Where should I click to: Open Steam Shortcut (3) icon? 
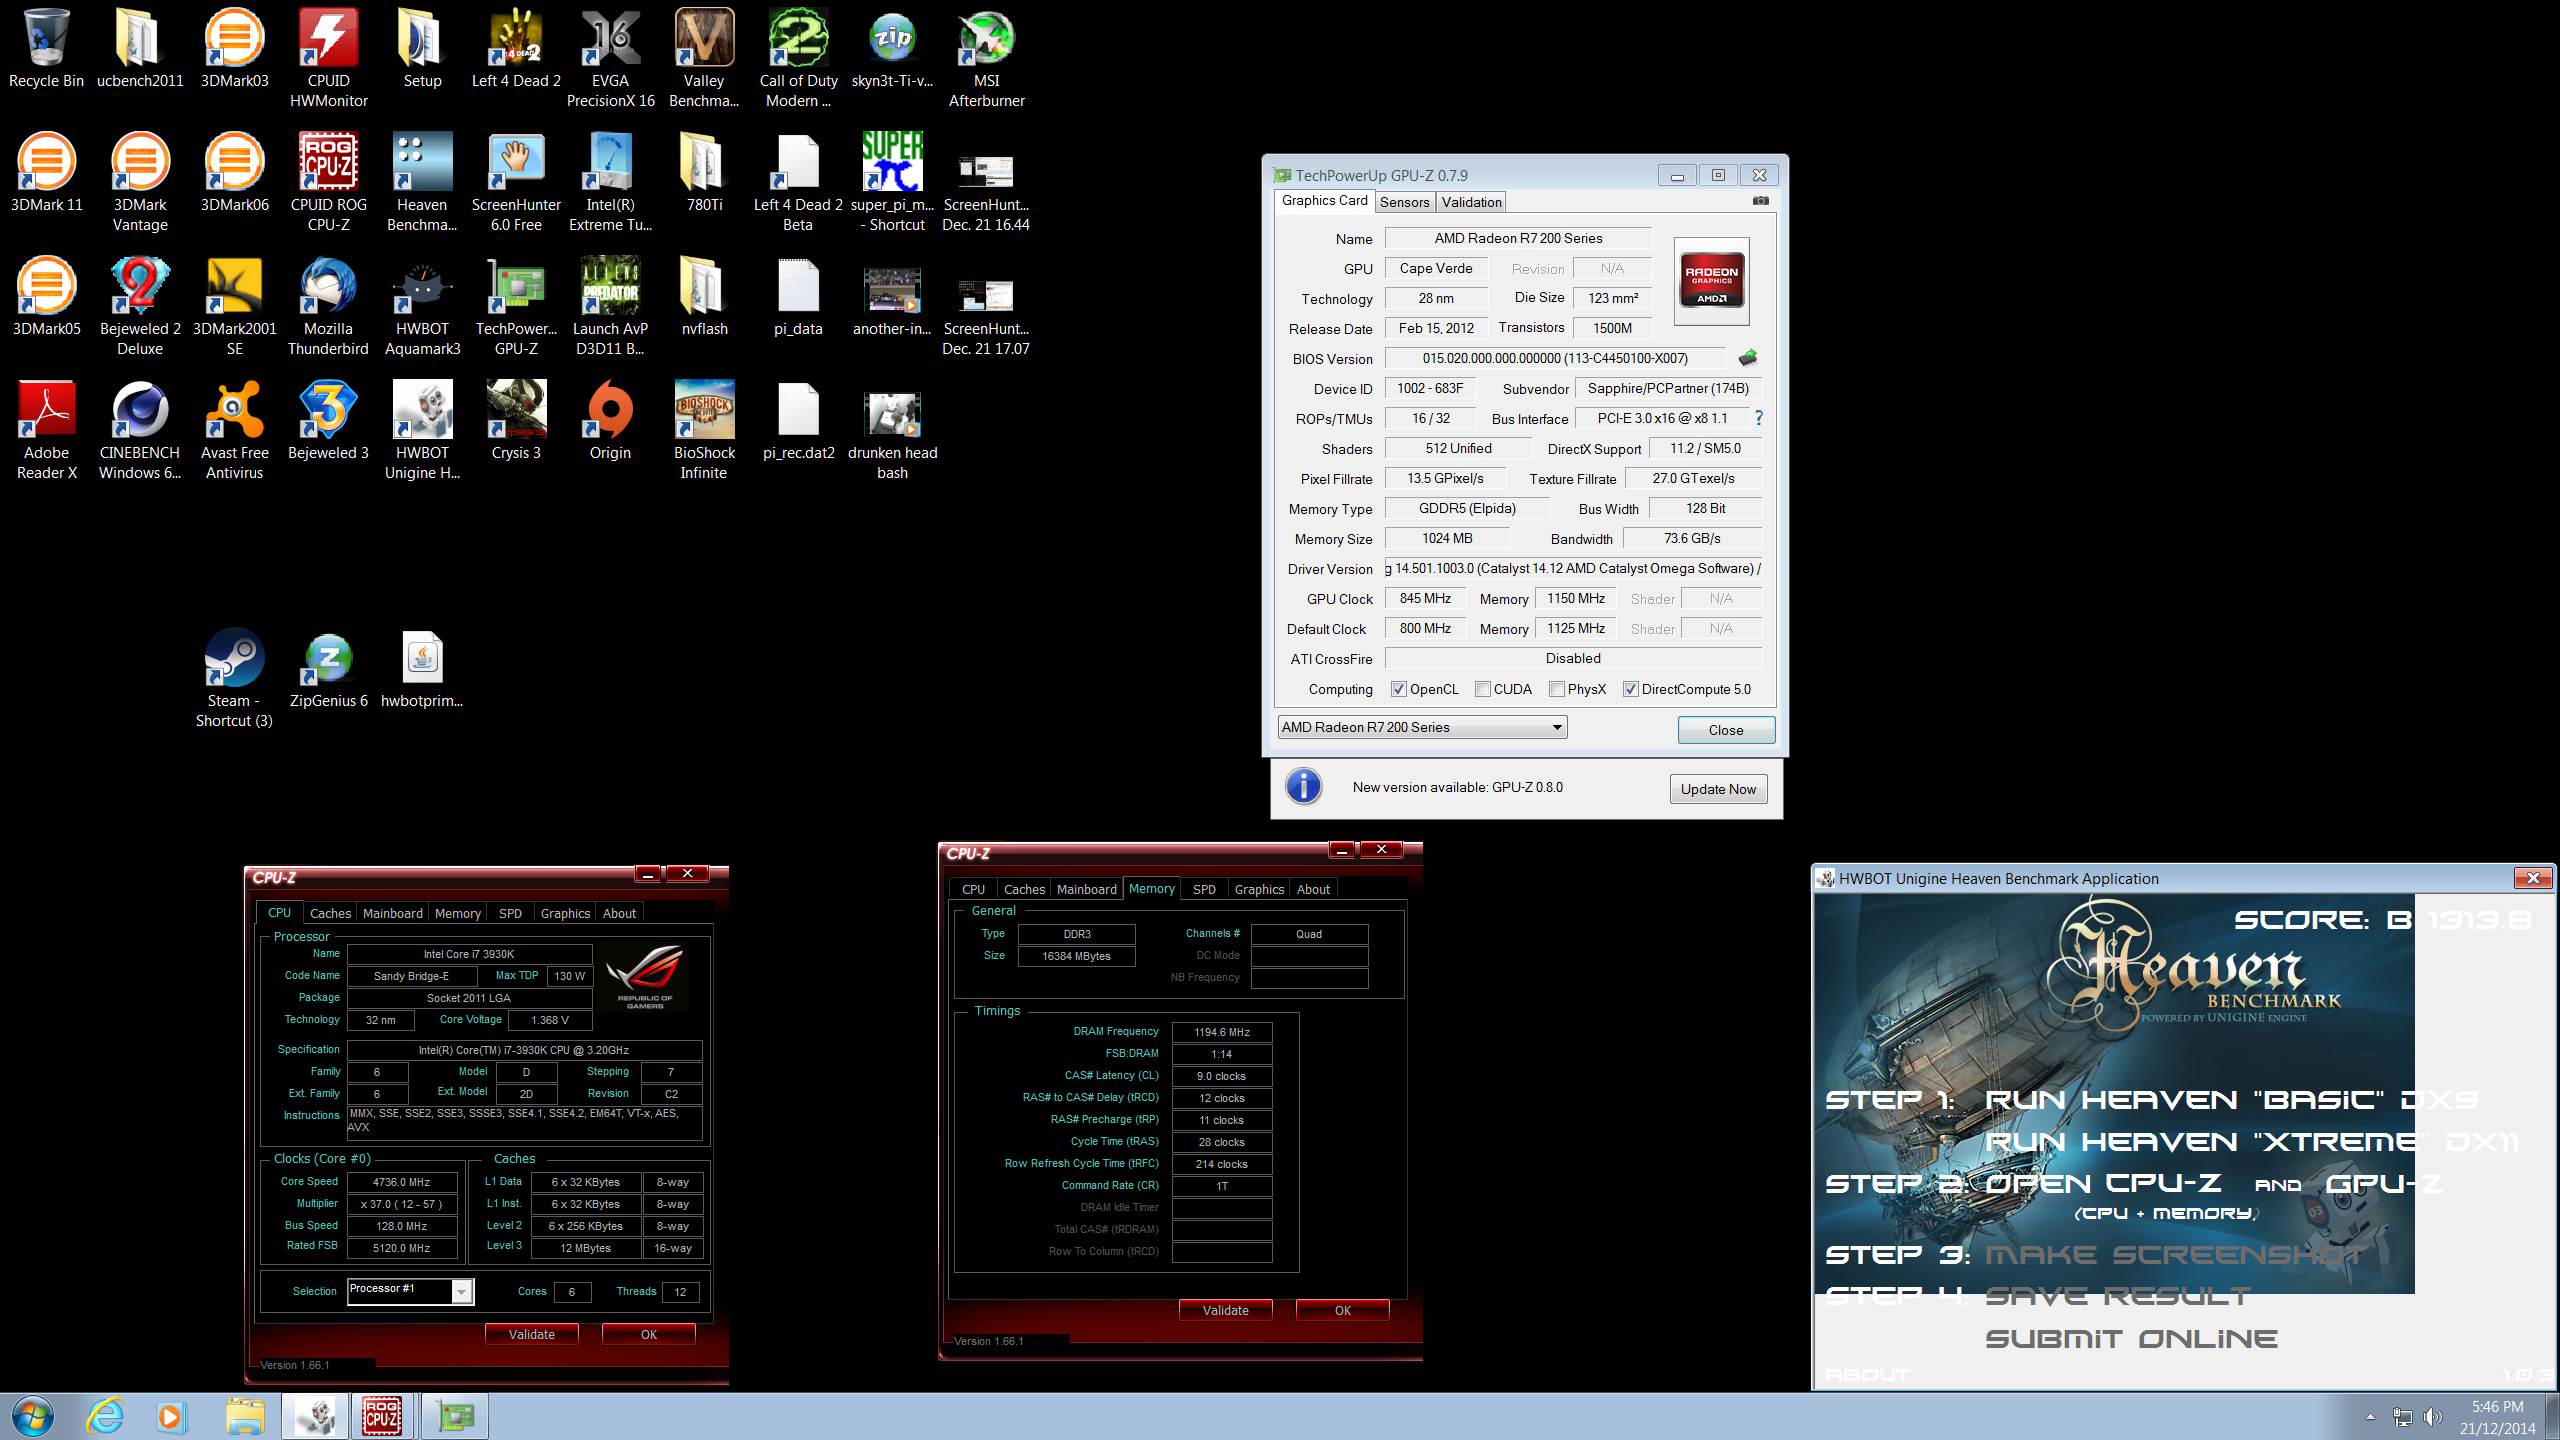(234, 678)
